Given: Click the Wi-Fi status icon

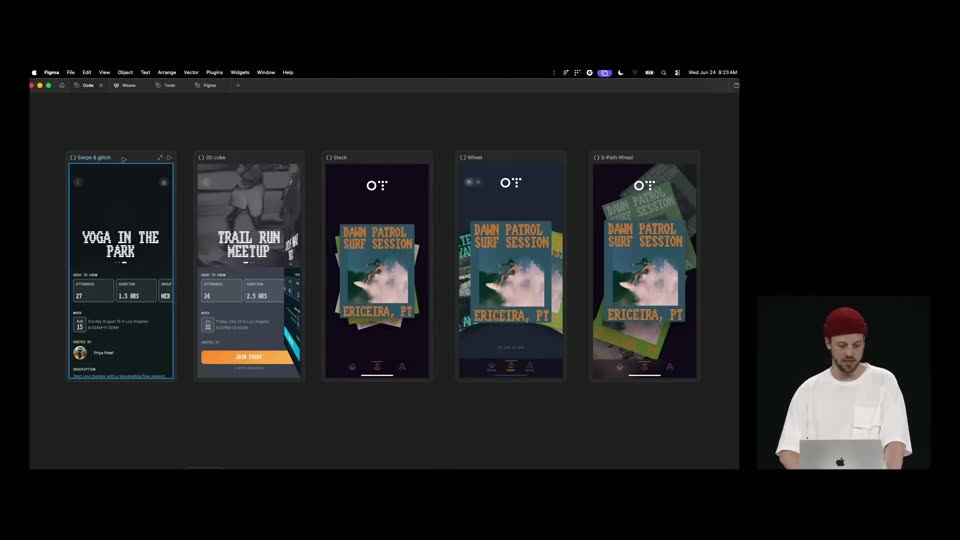Looking at the screenshot, I should [635, 72].
